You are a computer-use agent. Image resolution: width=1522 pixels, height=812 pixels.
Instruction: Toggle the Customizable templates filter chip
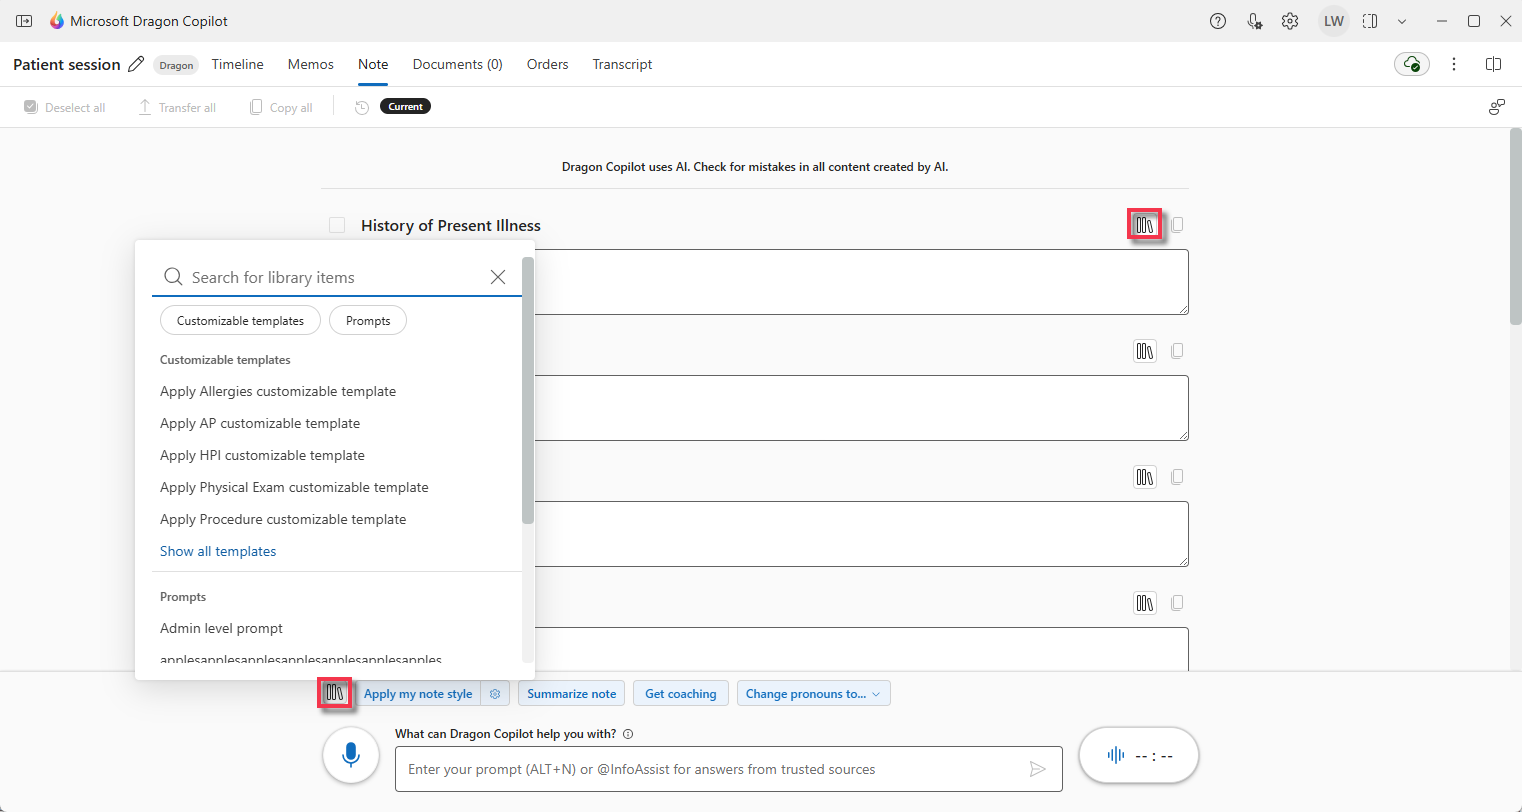(x=240, y=321)
